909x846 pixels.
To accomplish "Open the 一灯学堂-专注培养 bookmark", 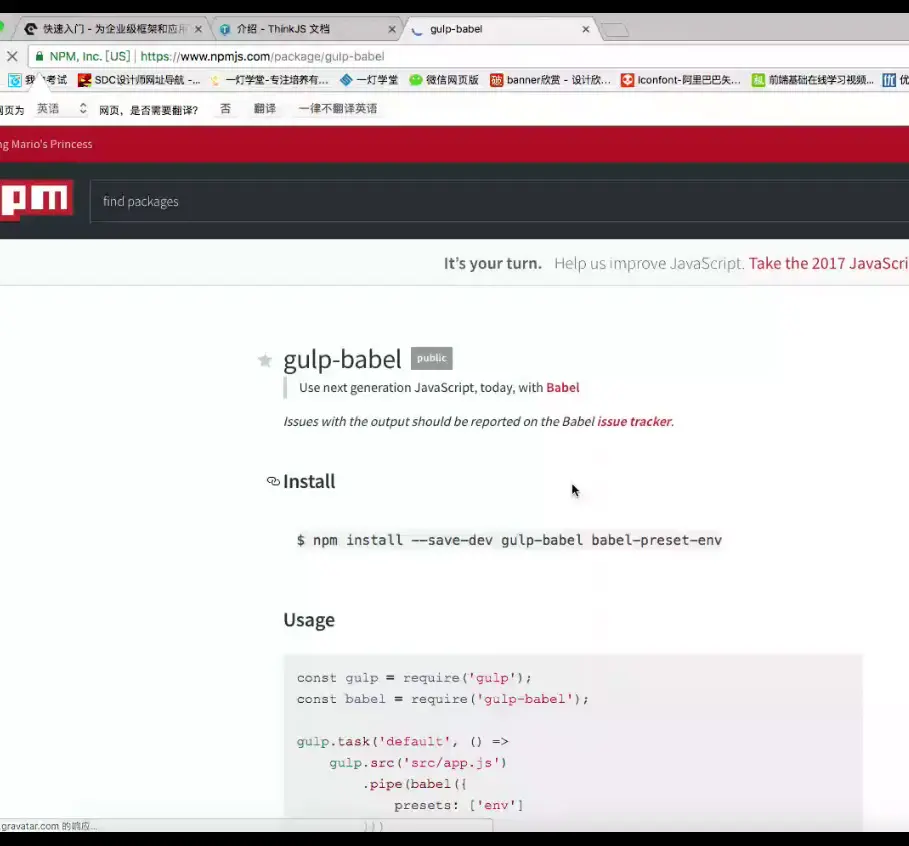I will 270,80.
